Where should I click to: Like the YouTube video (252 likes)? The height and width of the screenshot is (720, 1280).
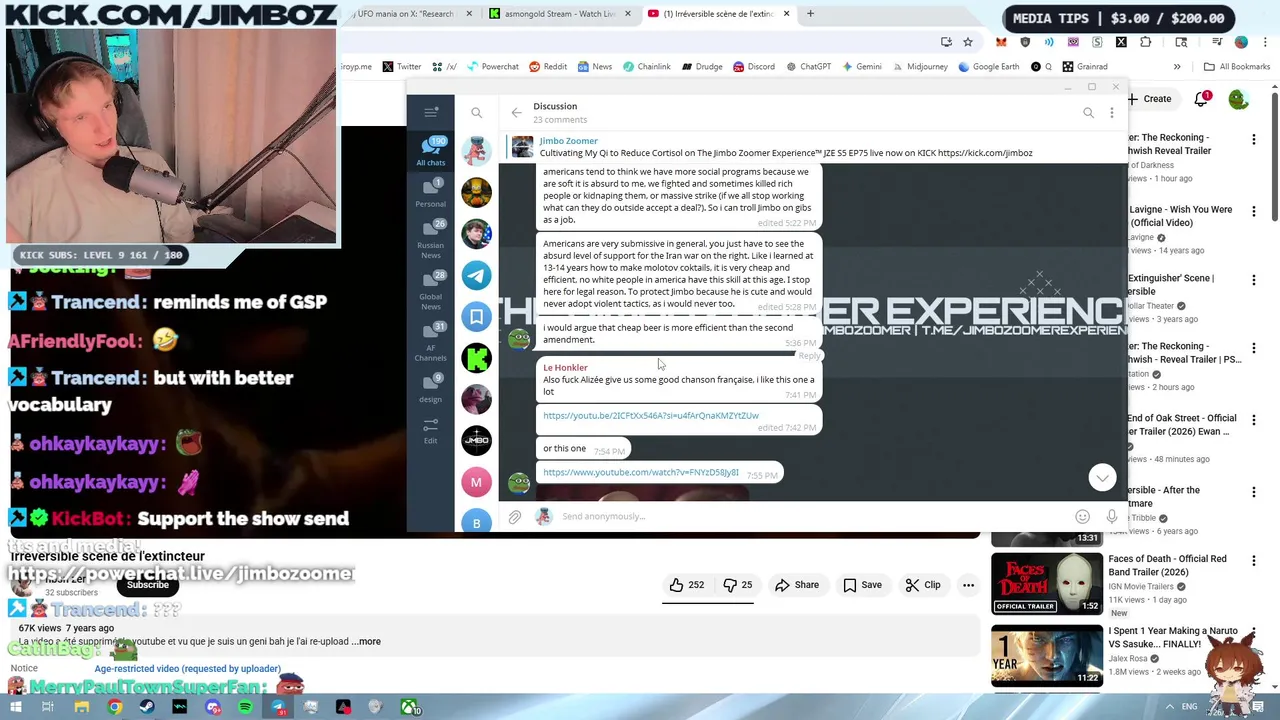click(687, 585)
